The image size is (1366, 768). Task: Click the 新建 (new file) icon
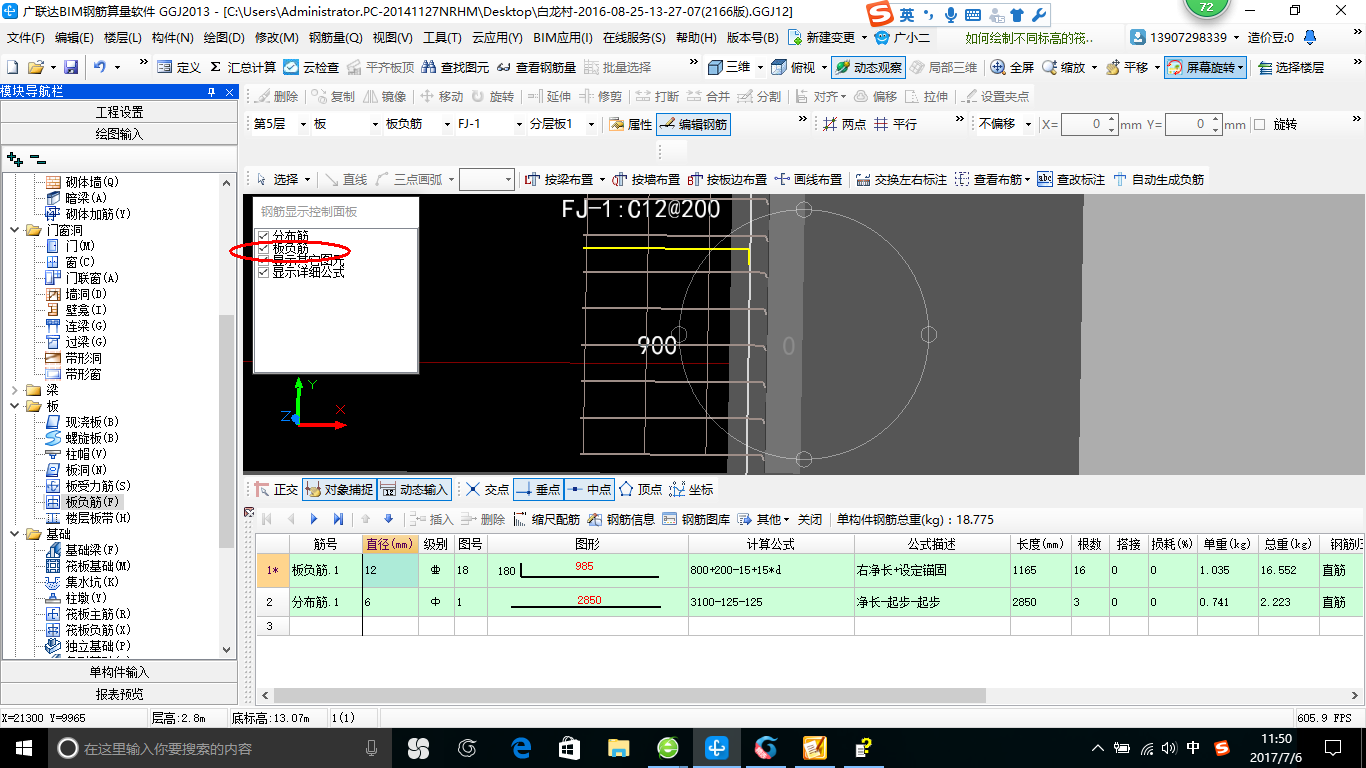pos(12,67)
